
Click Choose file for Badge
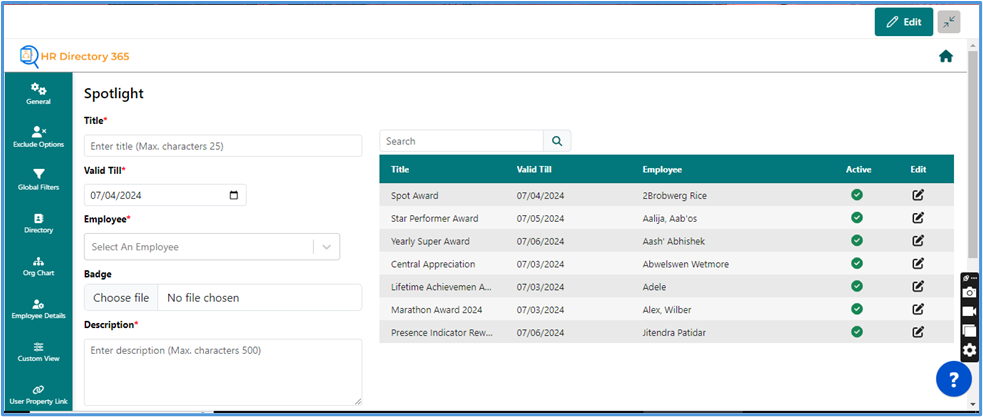click(121, 298)
